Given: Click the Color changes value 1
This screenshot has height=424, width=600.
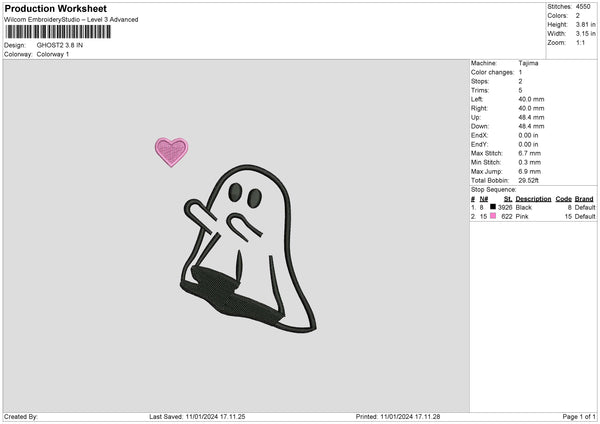Looking at the screenshot, I should click(520, 72).
